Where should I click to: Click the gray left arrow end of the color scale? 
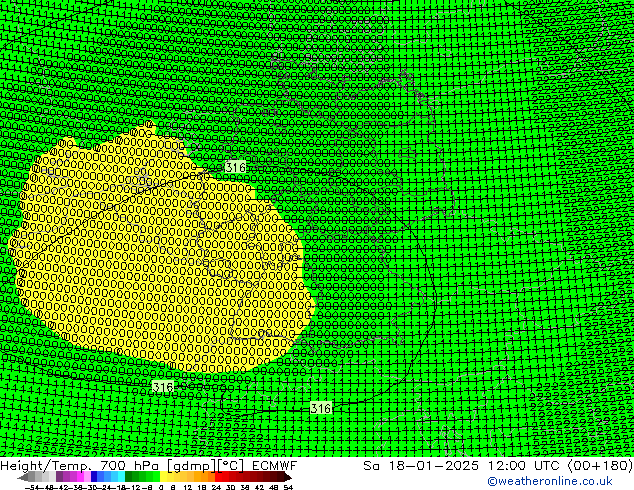[x=23, y=477]
